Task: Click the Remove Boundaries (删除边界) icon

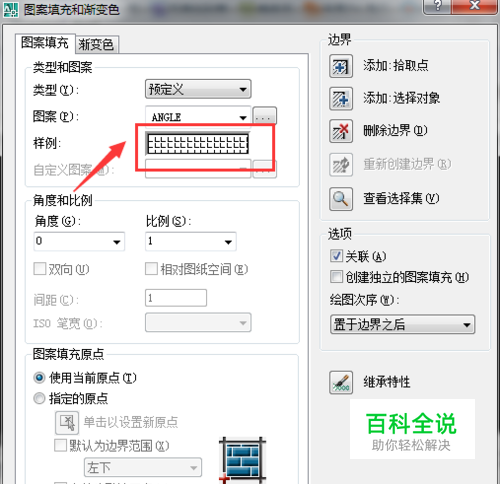Action: tap(341, 131)
